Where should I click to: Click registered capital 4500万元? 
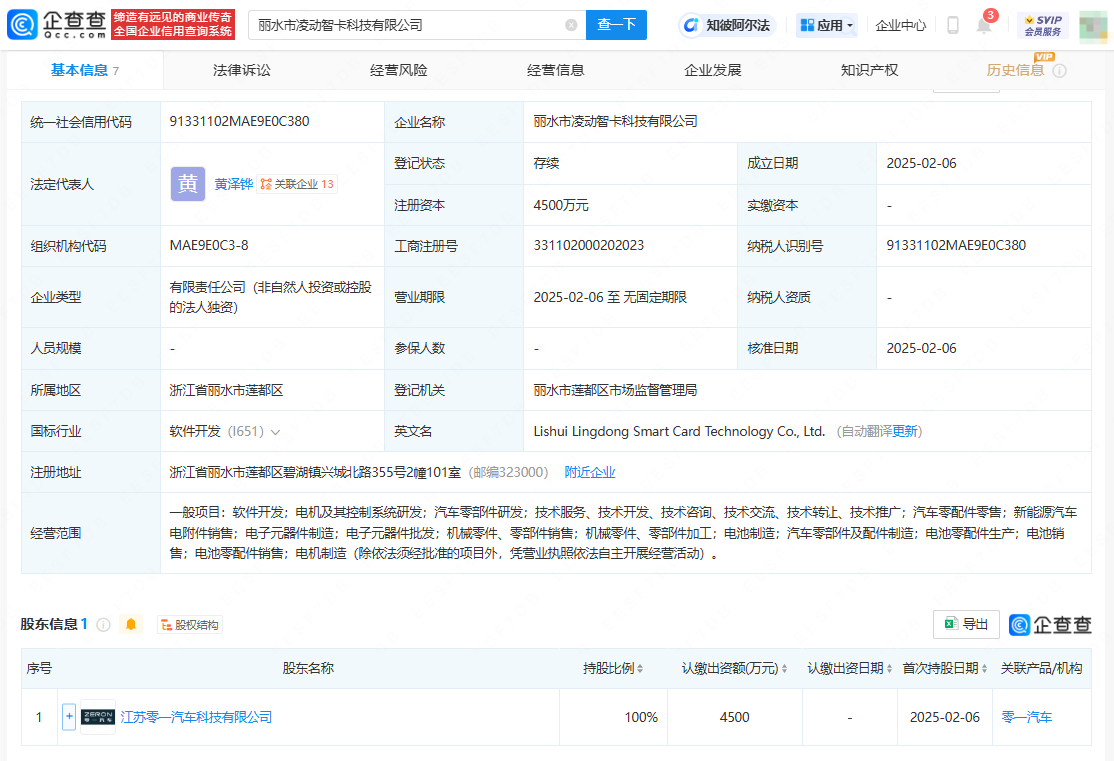[x=561, y=205]
